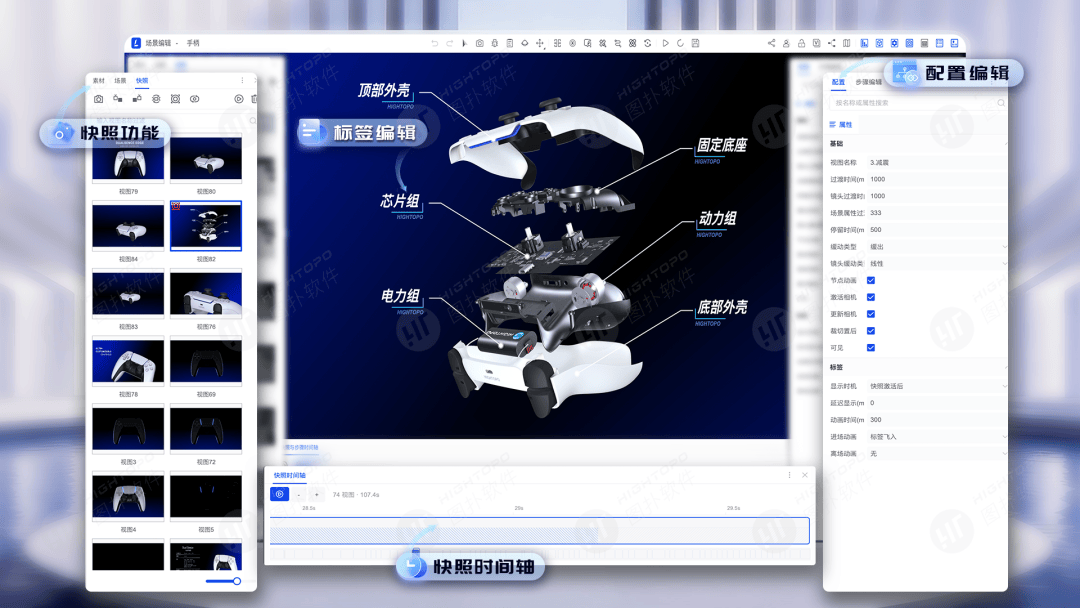Click the clipboard document icon in toolbar

[x=510, y=43]
